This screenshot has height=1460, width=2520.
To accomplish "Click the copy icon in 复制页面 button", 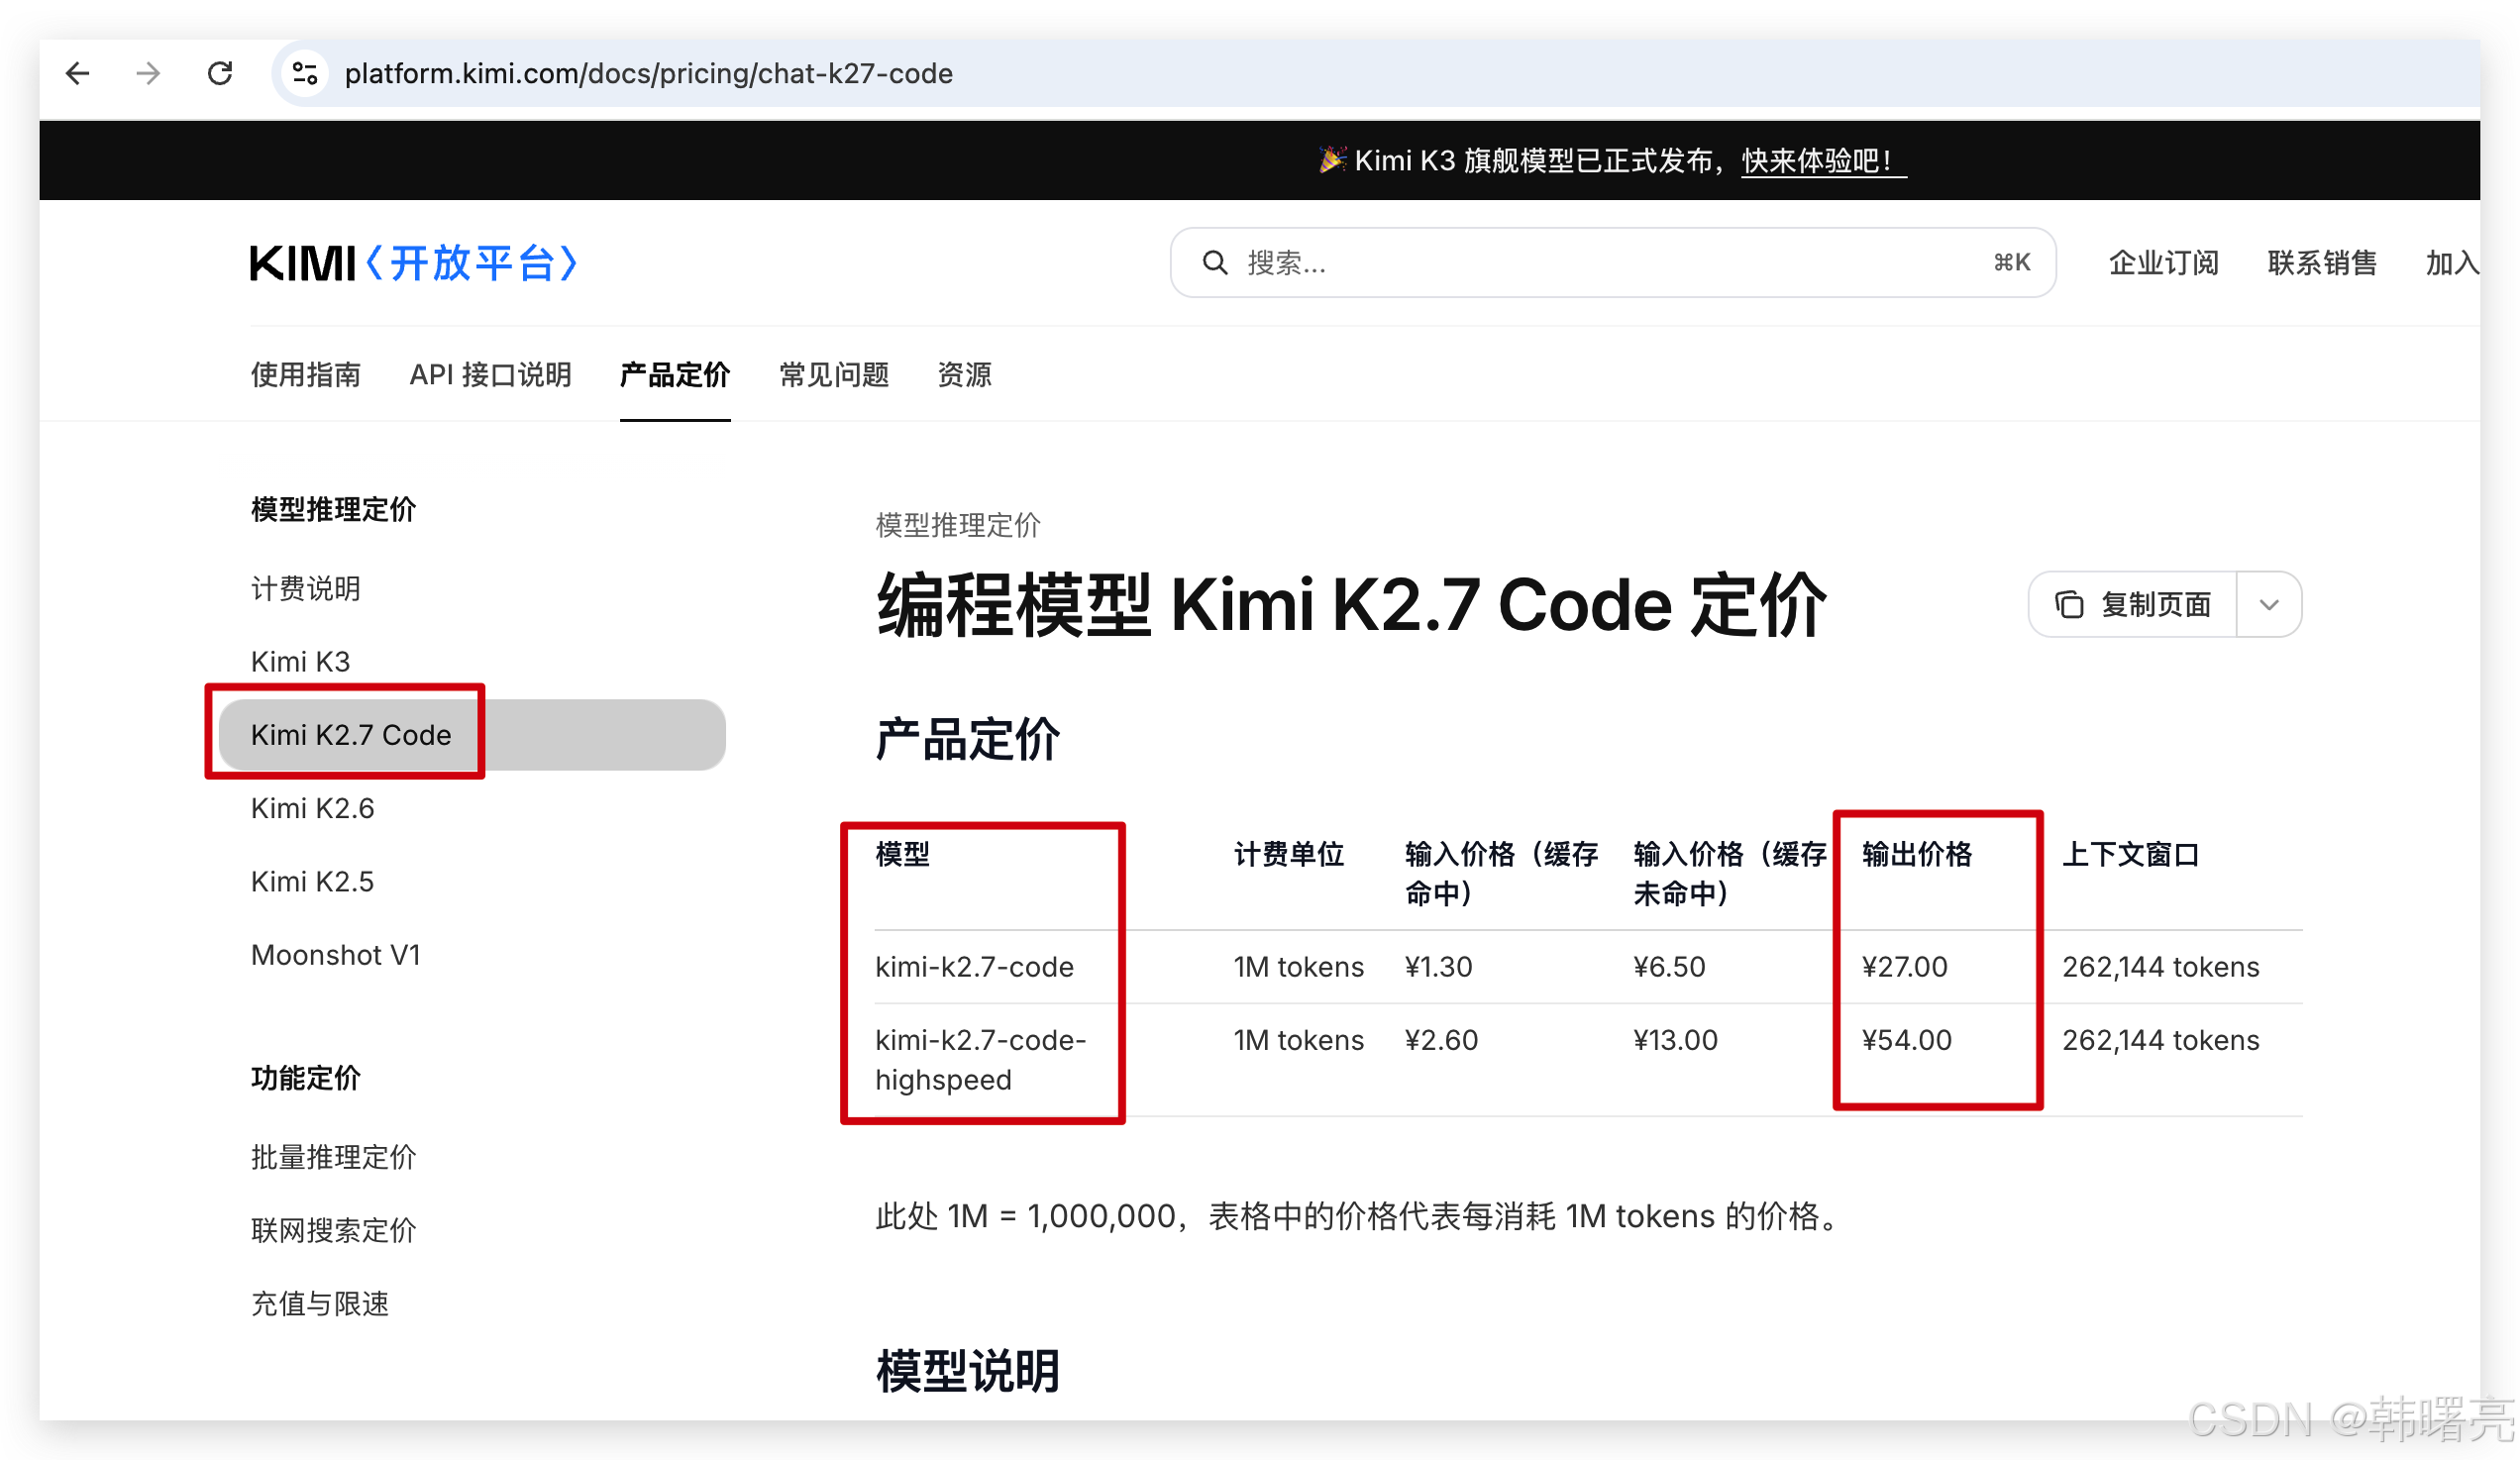I will coord(2069,605).
